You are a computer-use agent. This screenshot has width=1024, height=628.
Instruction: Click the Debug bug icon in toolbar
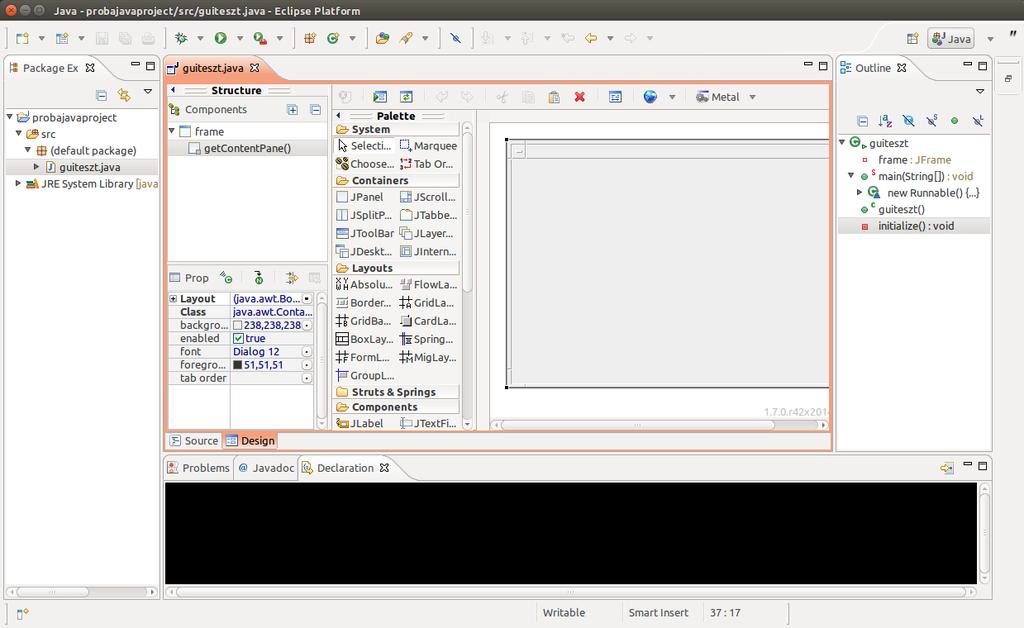click(182, 38)
